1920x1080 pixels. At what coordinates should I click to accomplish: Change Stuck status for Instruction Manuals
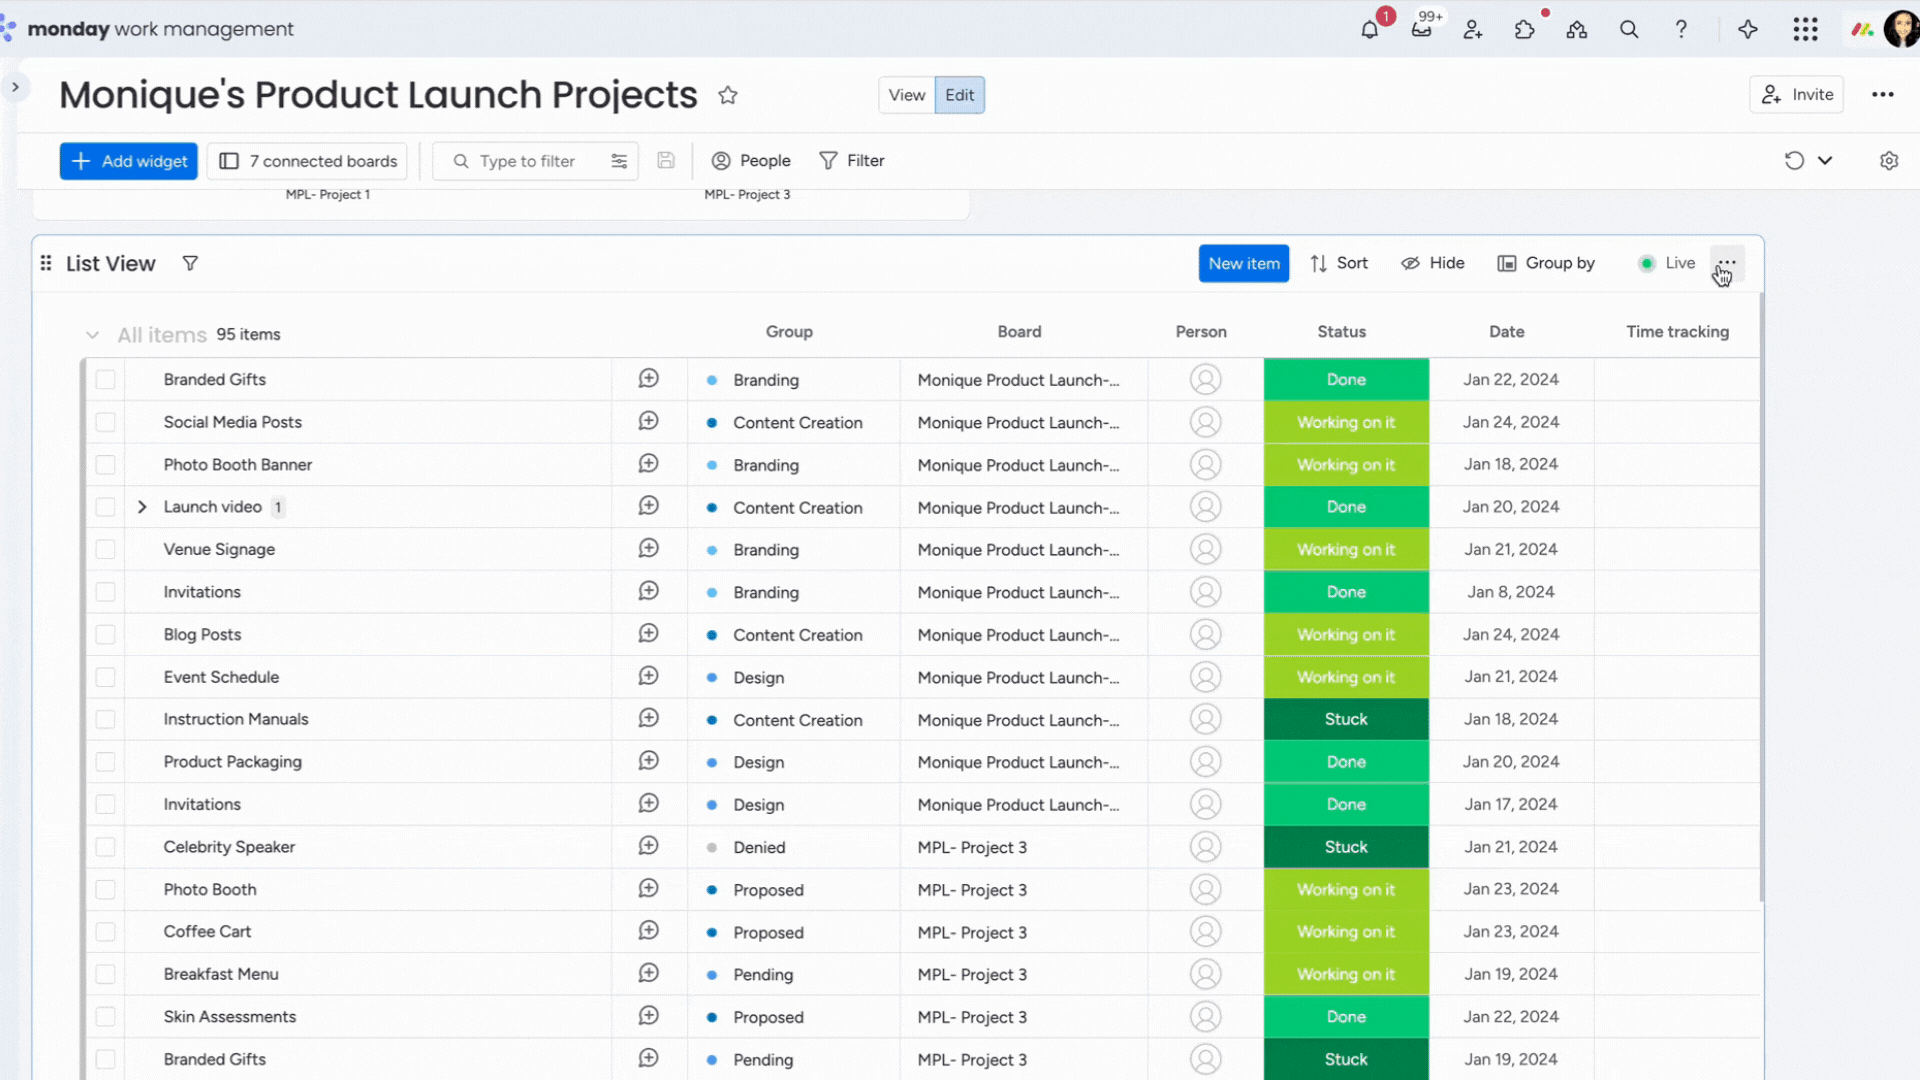1346,719
